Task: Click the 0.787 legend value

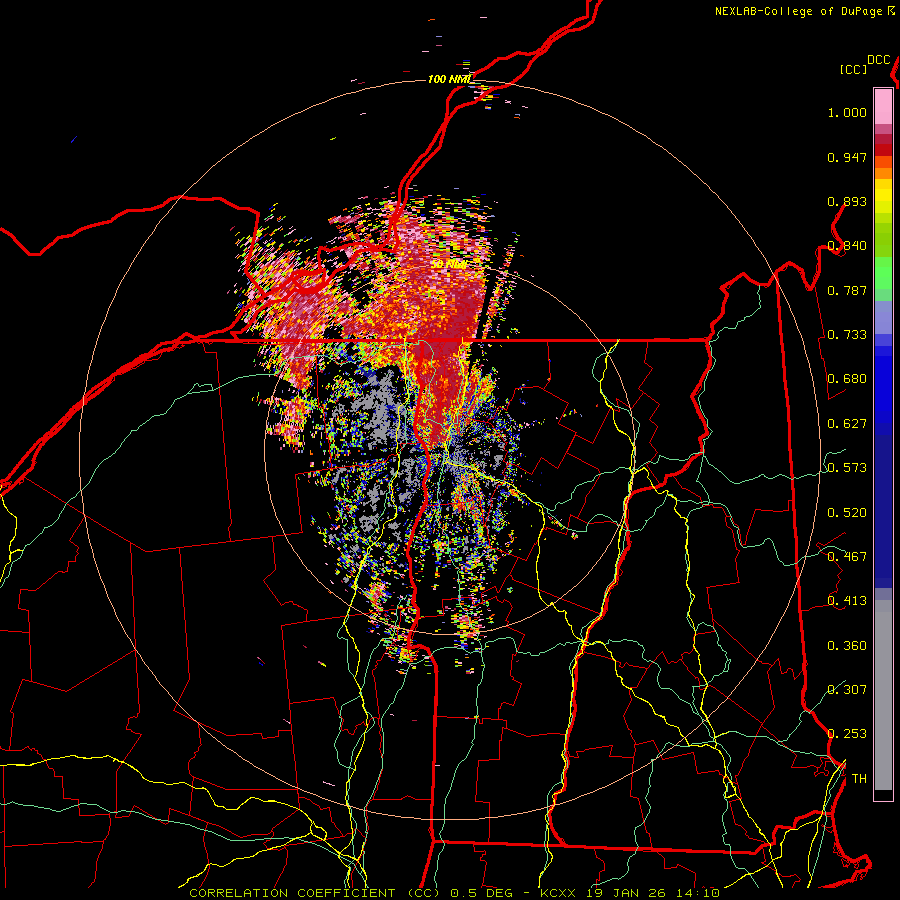Action: [847, 290]
